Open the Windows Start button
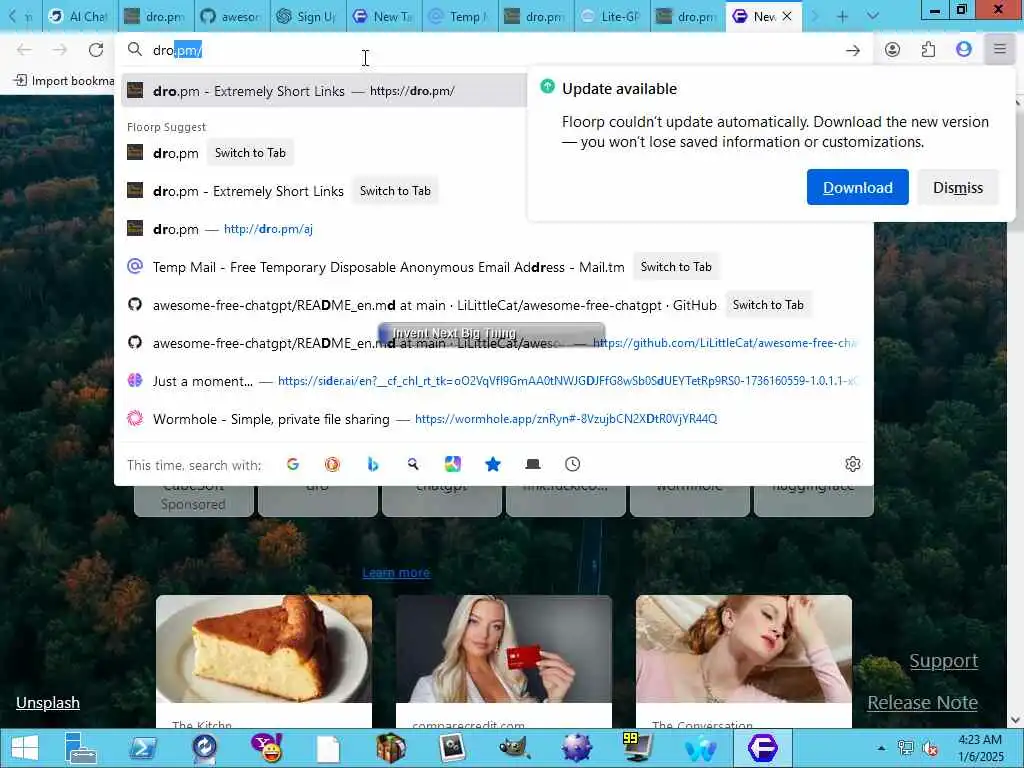Image resolution: width=1024 pixels, height=768 pixels. (24, 748)
